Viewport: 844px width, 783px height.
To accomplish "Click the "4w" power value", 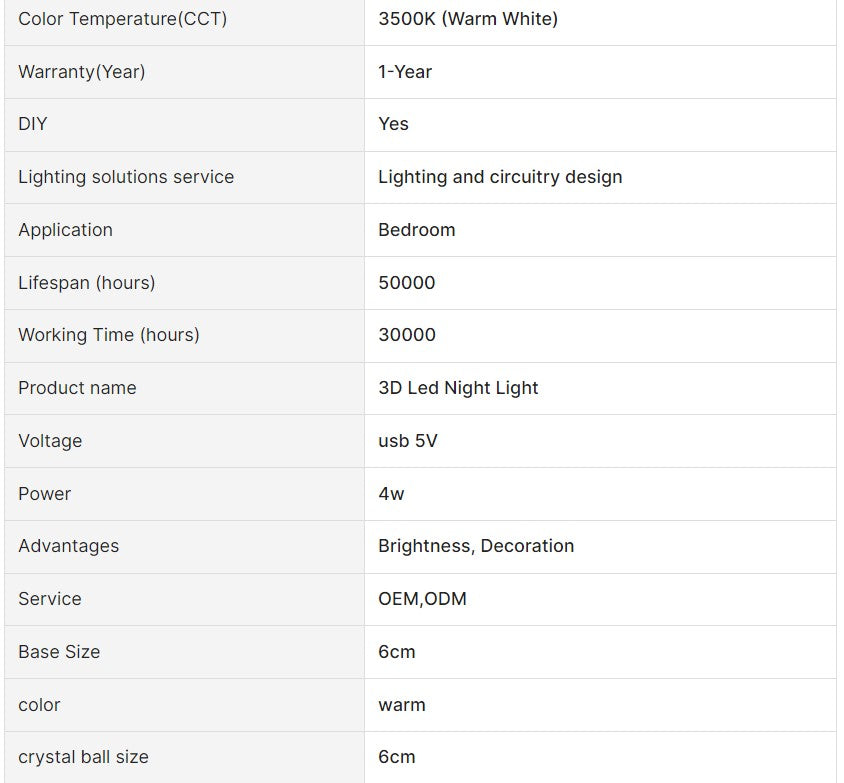I will (391, 494).
